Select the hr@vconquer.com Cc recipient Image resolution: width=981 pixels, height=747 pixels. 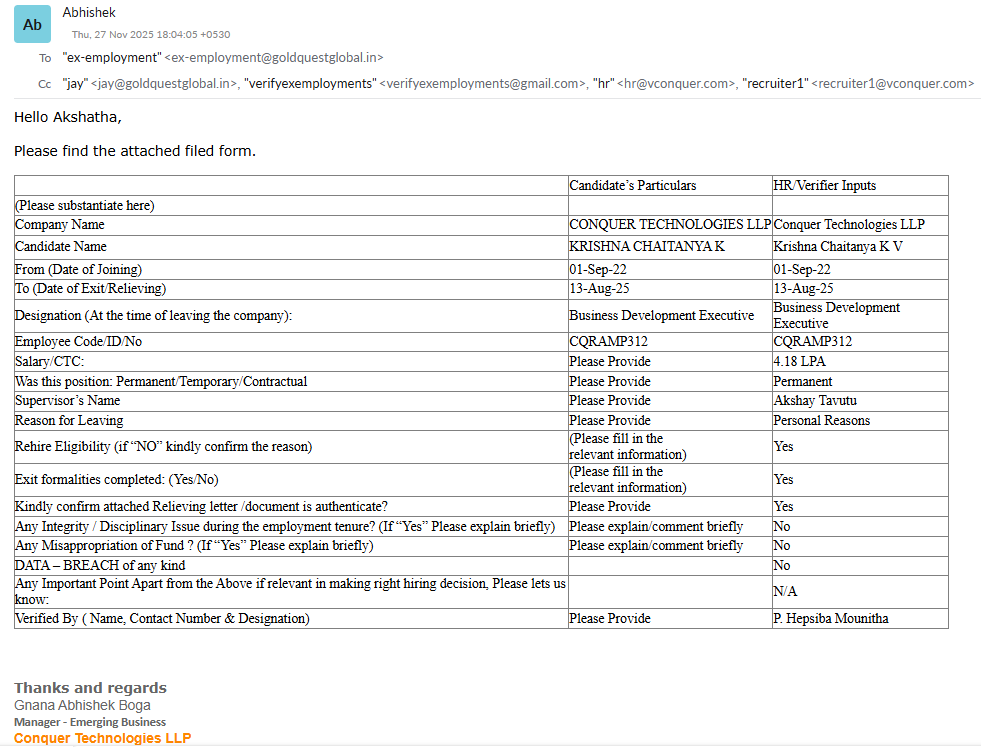pyautogui.click(x=675, y=84)
